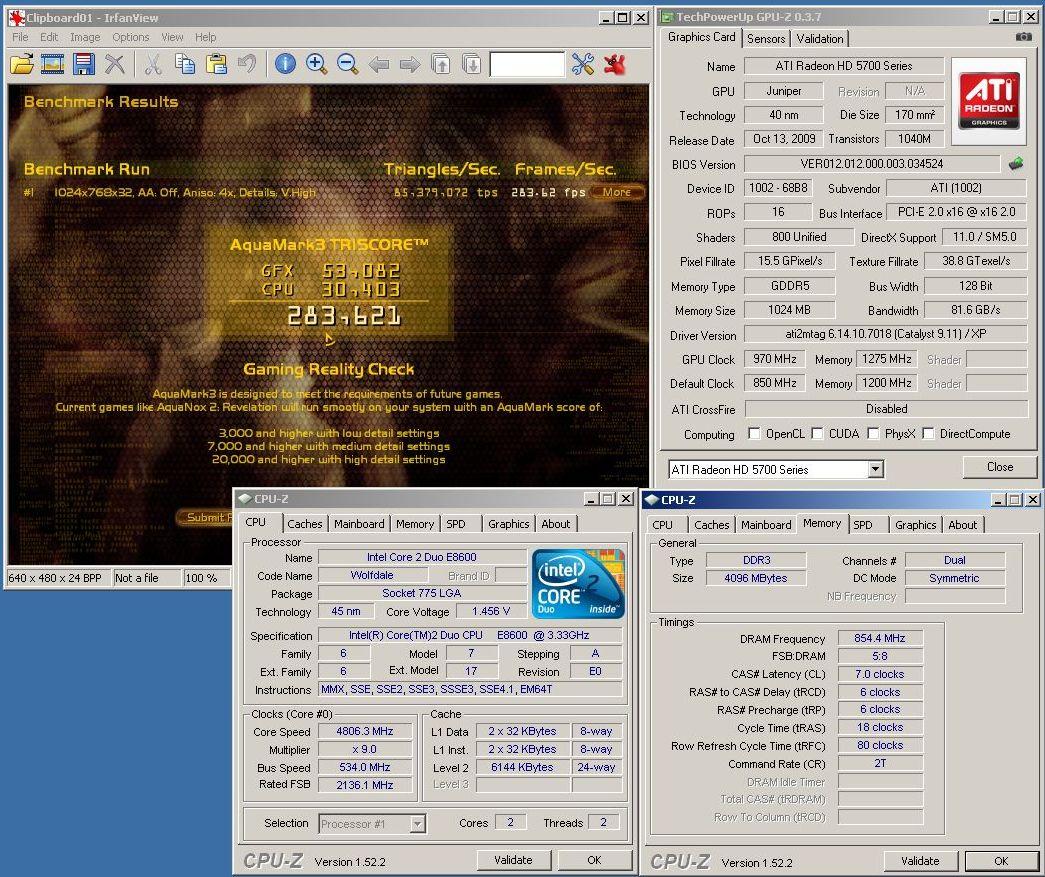Click red IrfanView mascot about icon
Image resolution: width=1045 pixels, height=877 pixels.
tap(614, 65)
